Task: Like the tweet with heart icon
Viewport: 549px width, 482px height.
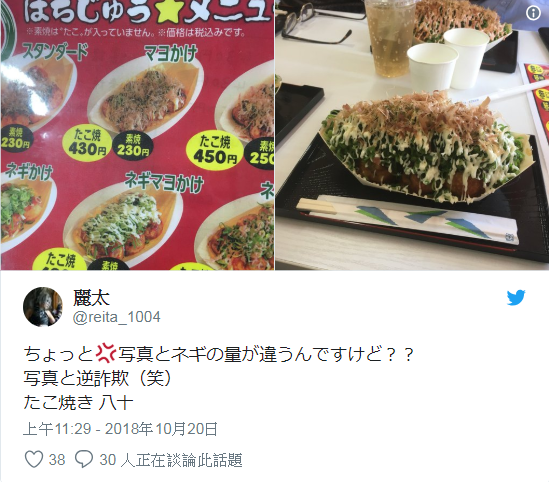Action: [x=34, y=459]
